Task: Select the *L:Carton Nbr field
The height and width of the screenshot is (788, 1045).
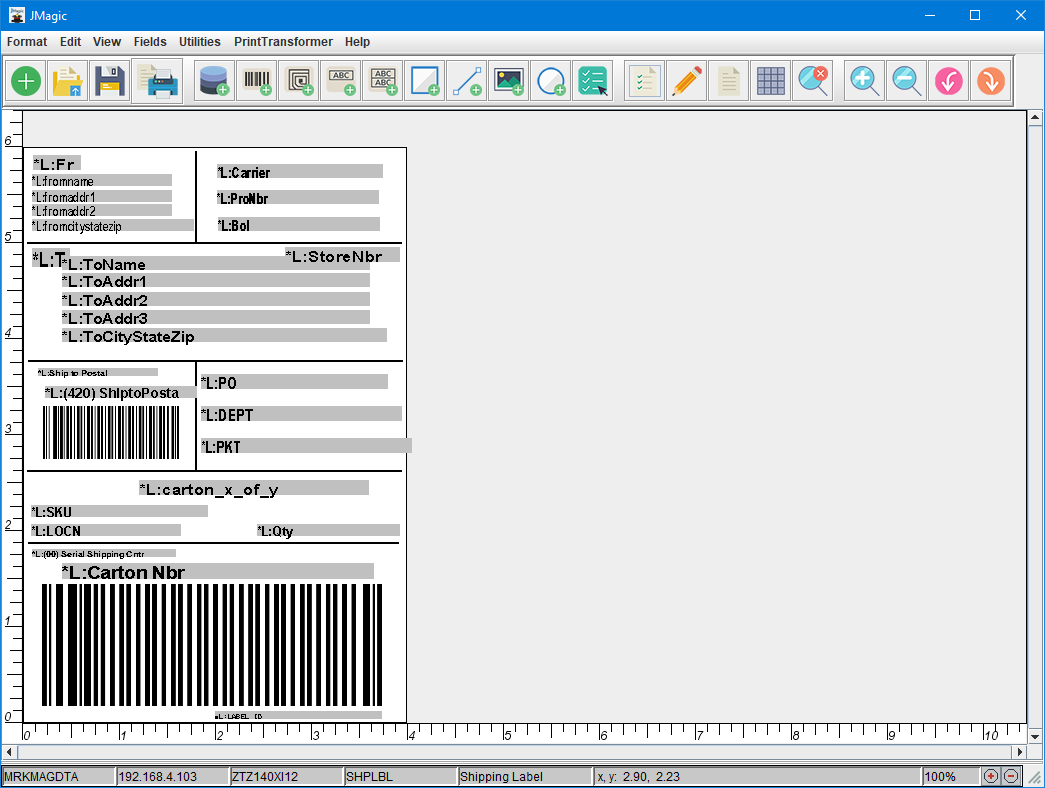Action: 218,572
